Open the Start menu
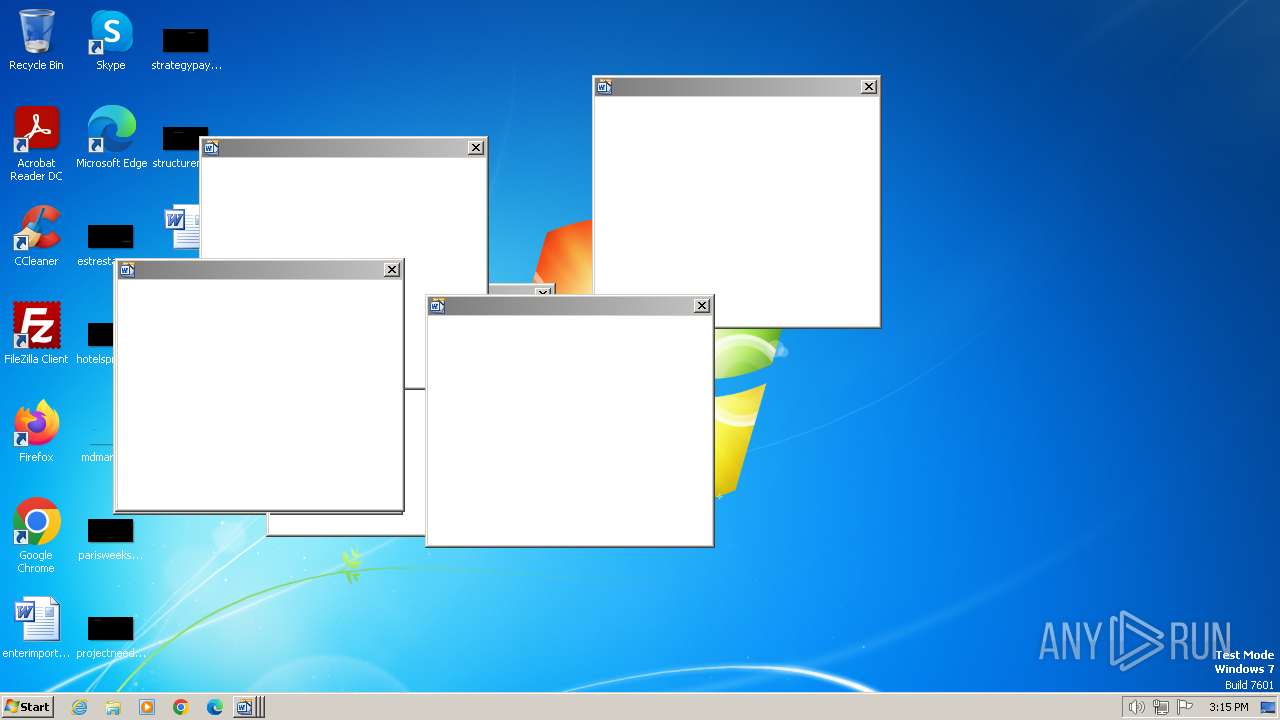 [27, 707]
